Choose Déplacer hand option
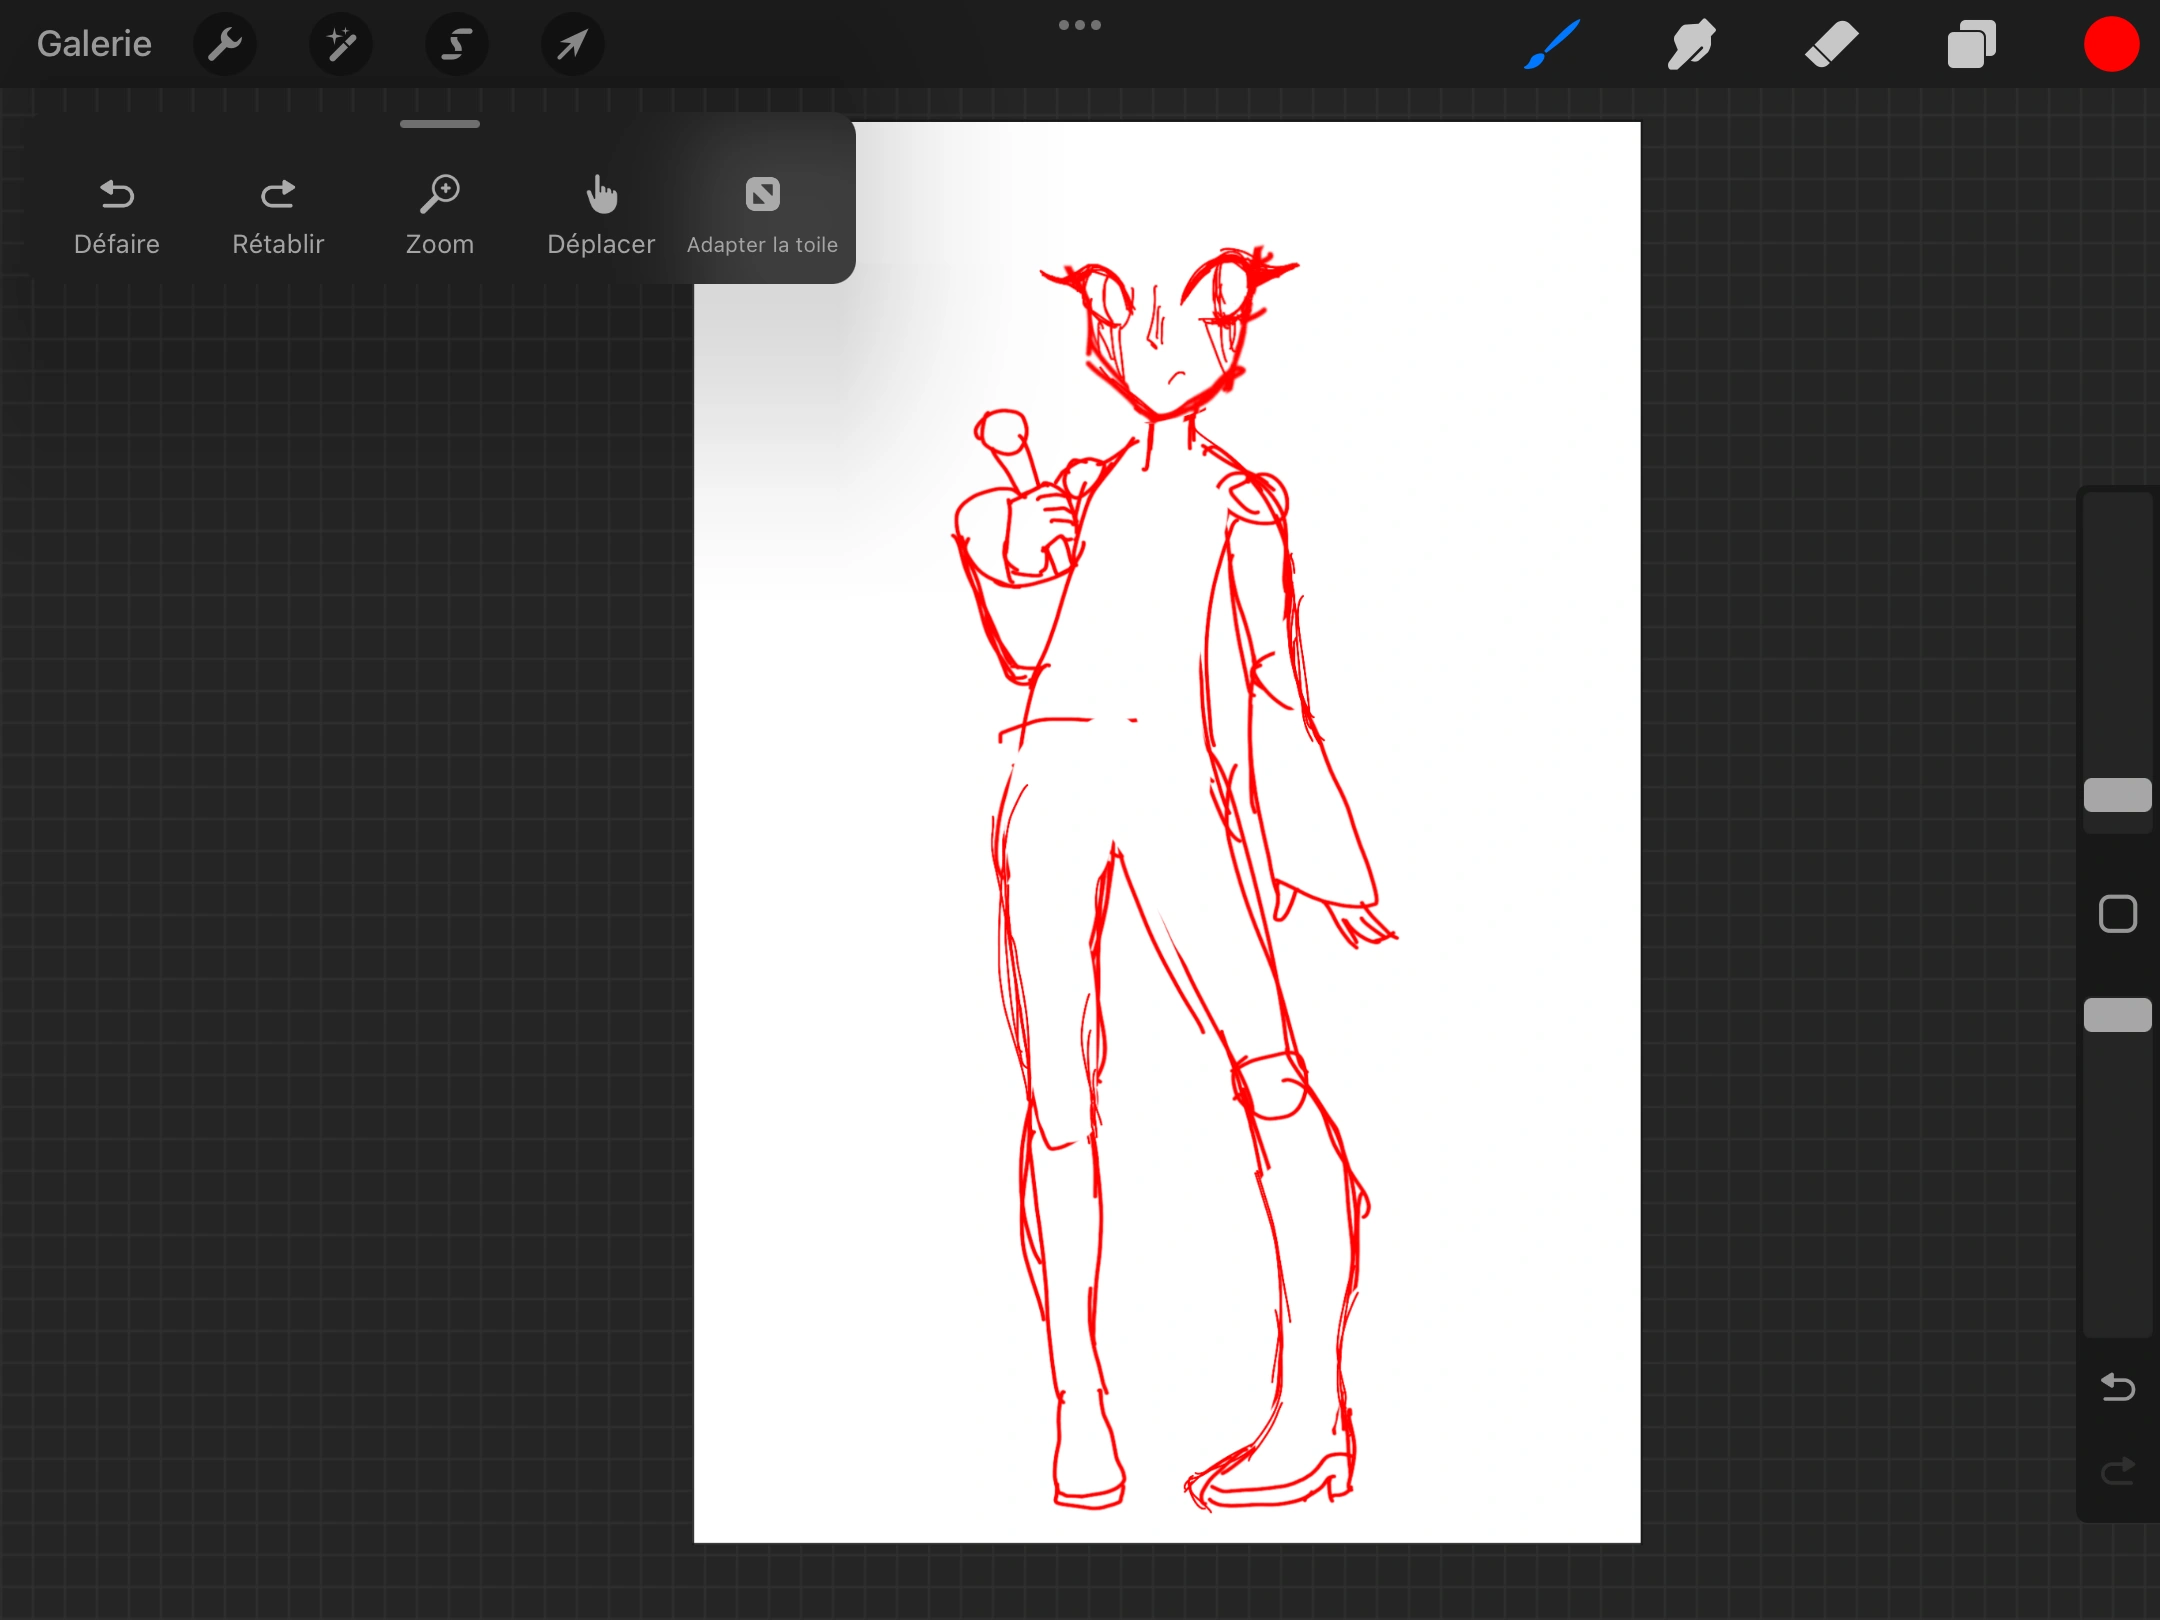The image size is (2160, 1620). coord(601,215)
